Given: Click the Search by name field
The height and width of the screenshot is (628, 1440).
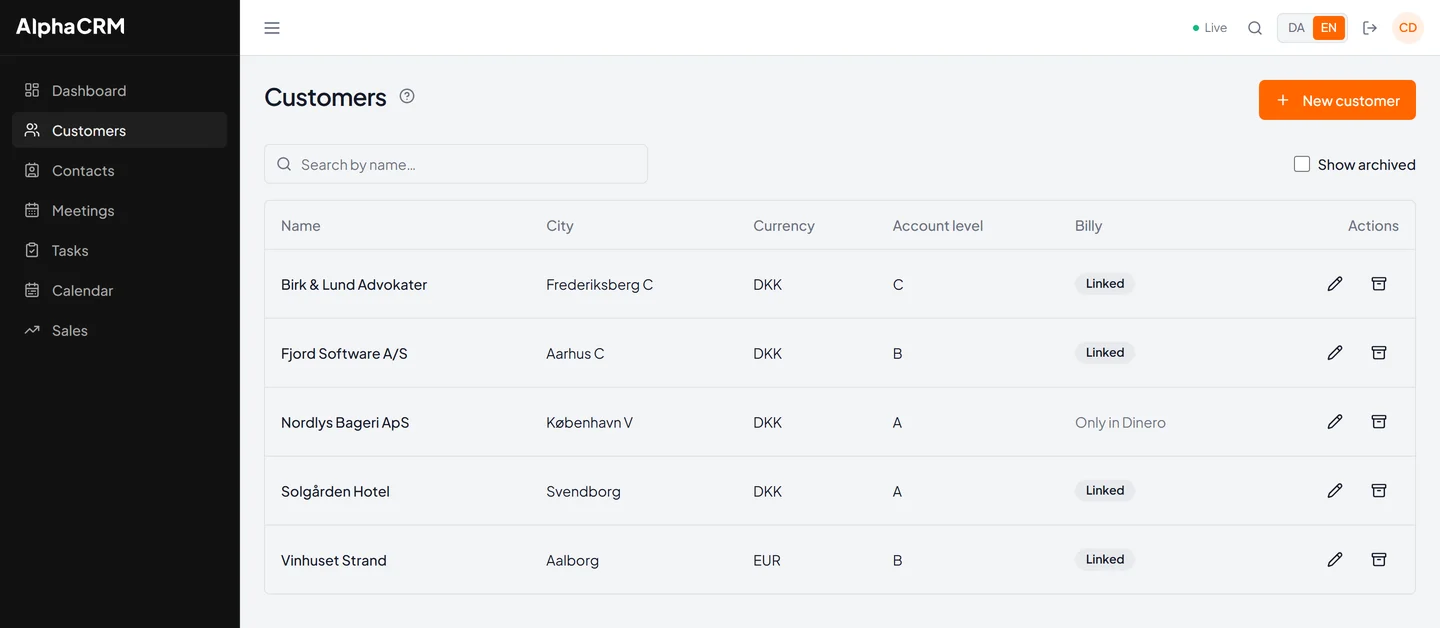Looking at the screenshot, I should 456,164.
